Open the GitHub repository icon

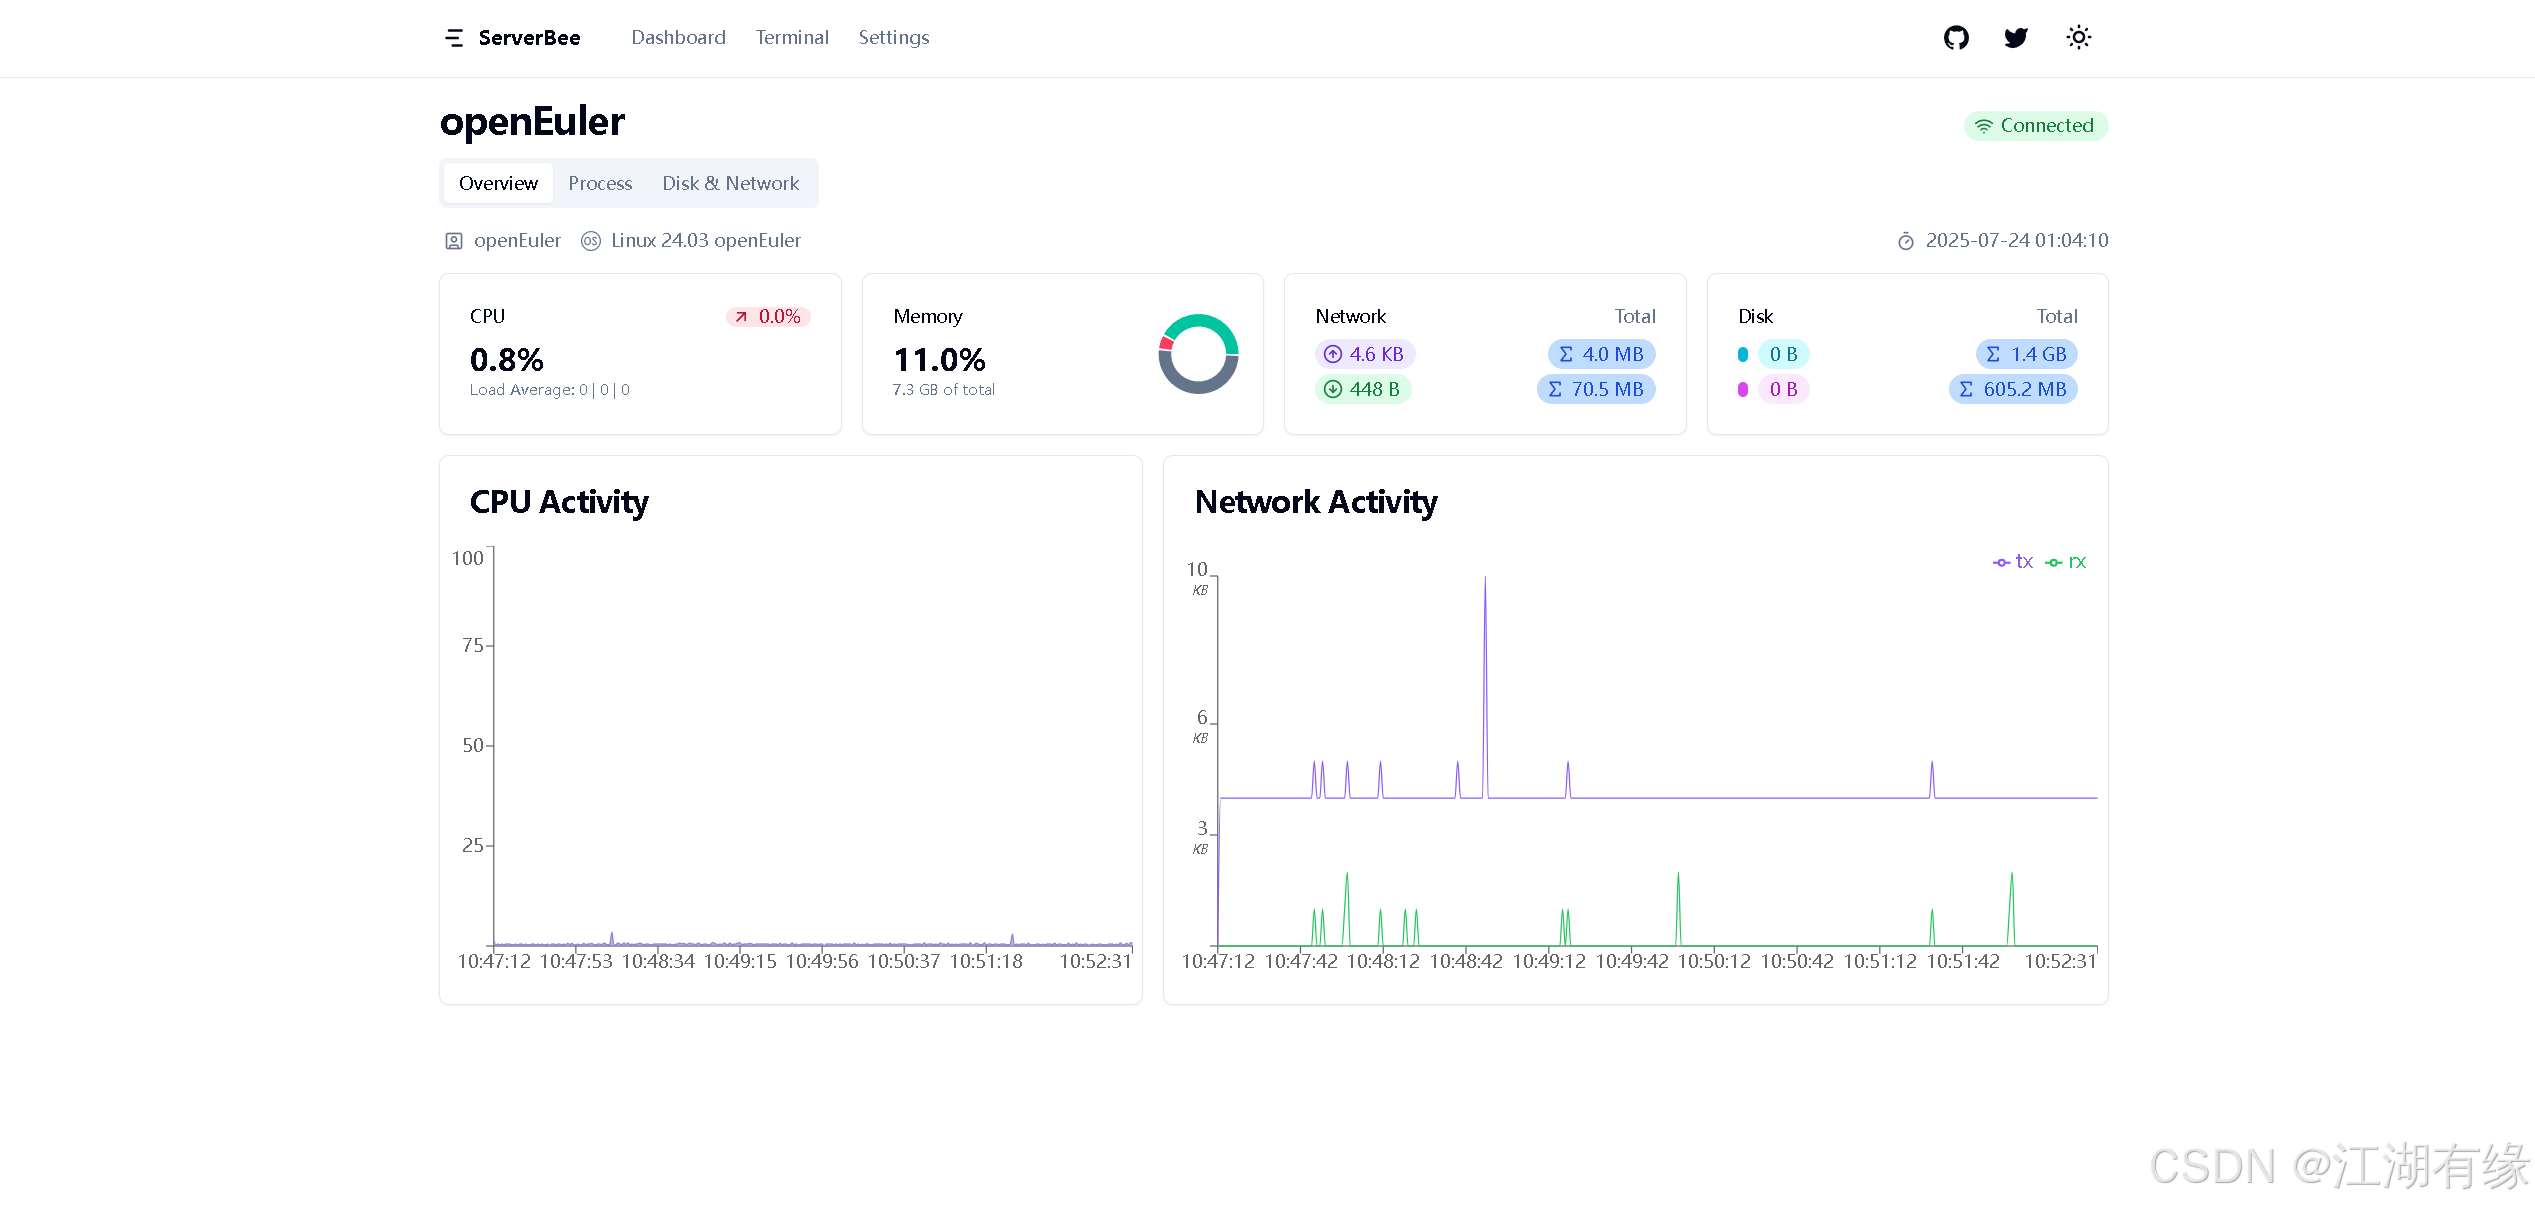1956,38
